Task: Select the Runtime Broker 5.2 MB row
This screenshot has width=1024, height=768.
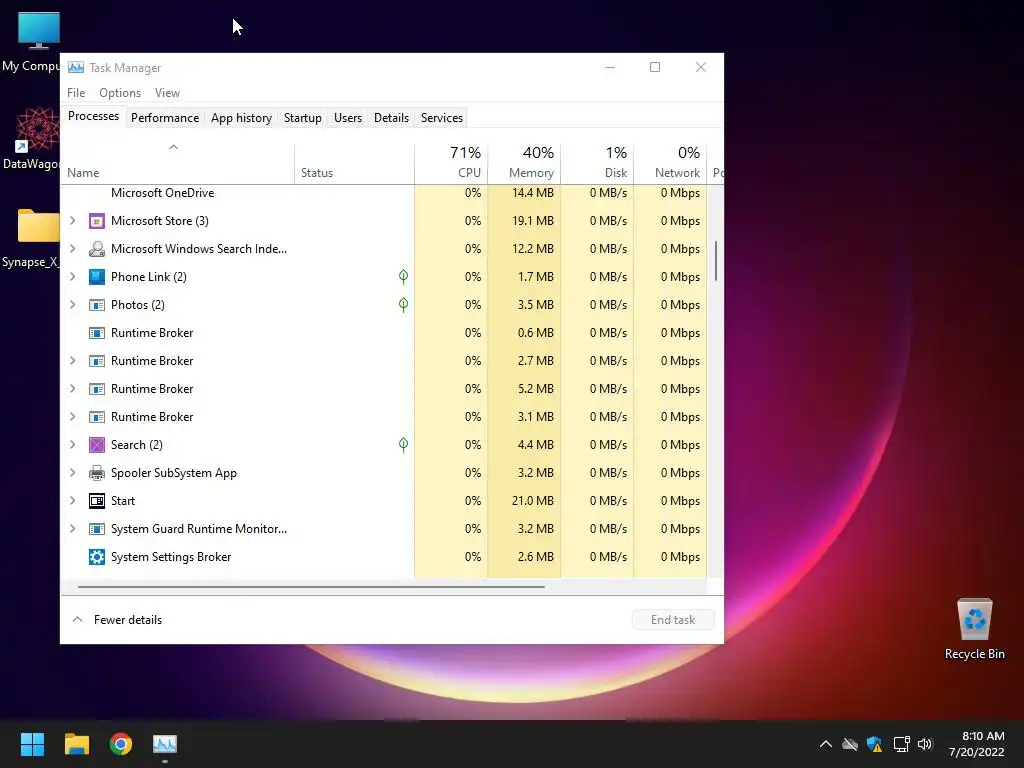Action: (x=383, y=389)
